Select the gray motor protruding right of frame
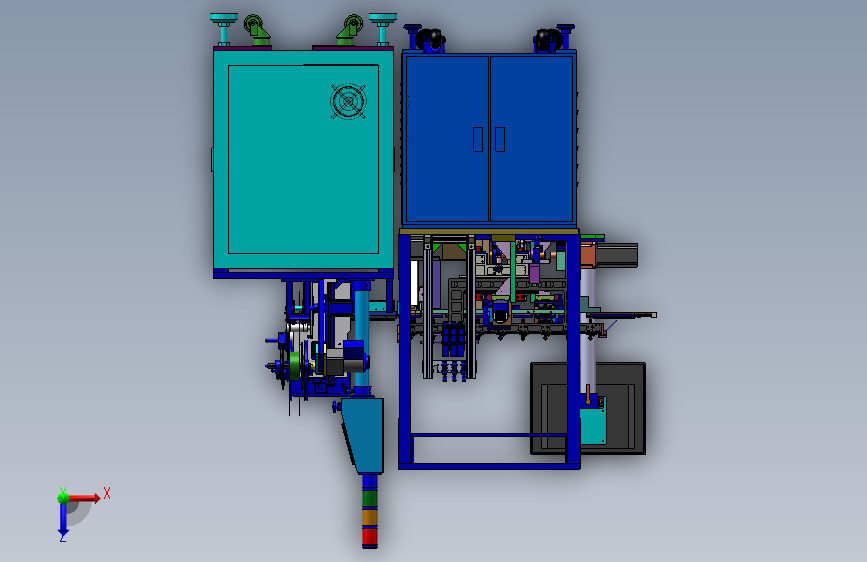This screenshot has height=562, width=867. 616,255
